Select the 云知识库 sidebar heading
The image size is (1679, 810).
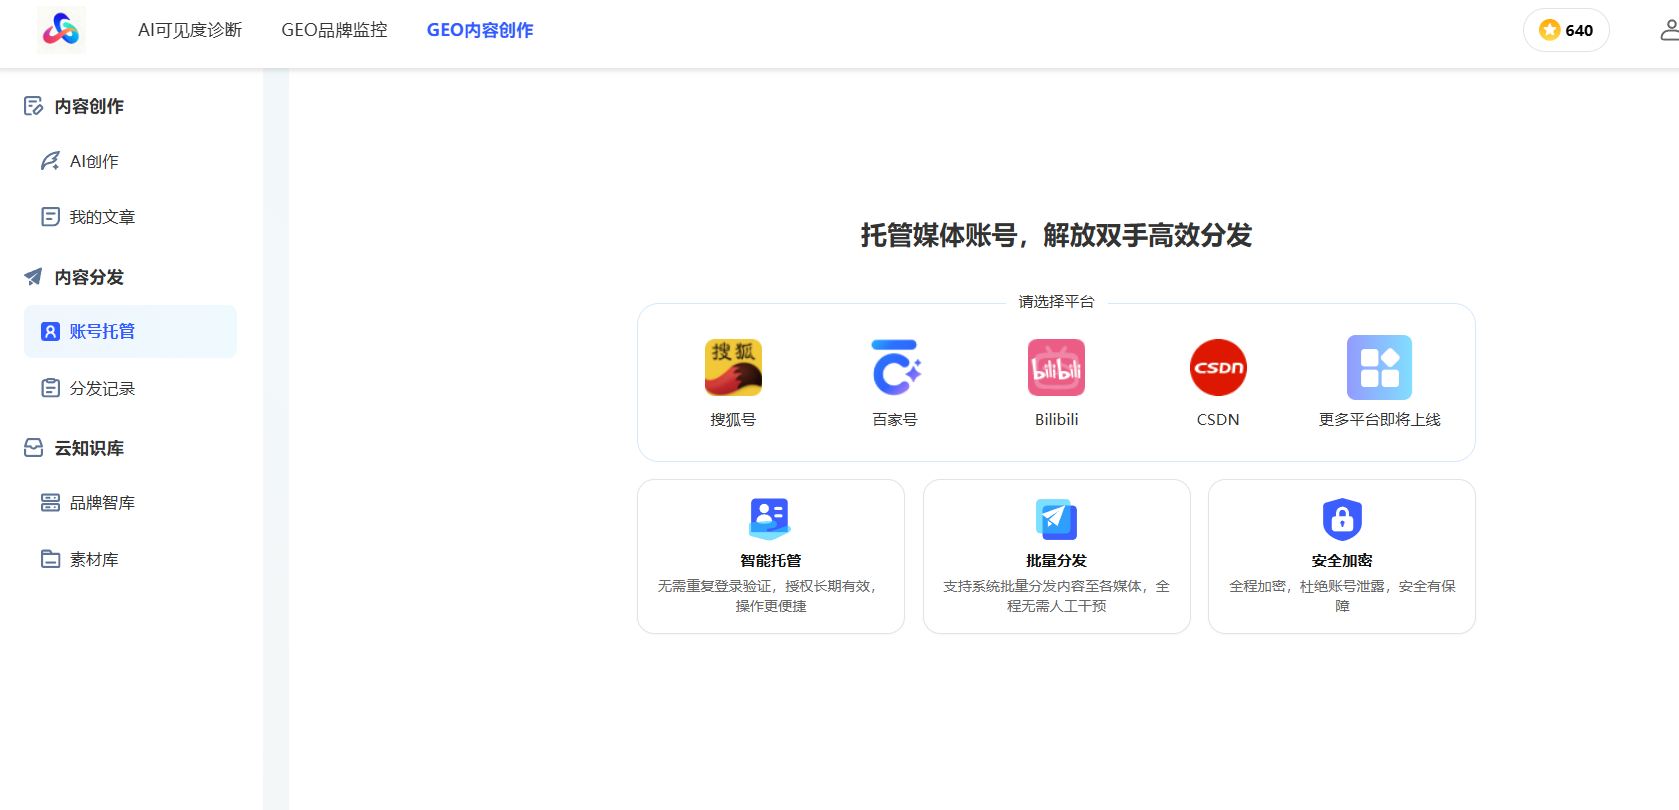click(89, 448)
